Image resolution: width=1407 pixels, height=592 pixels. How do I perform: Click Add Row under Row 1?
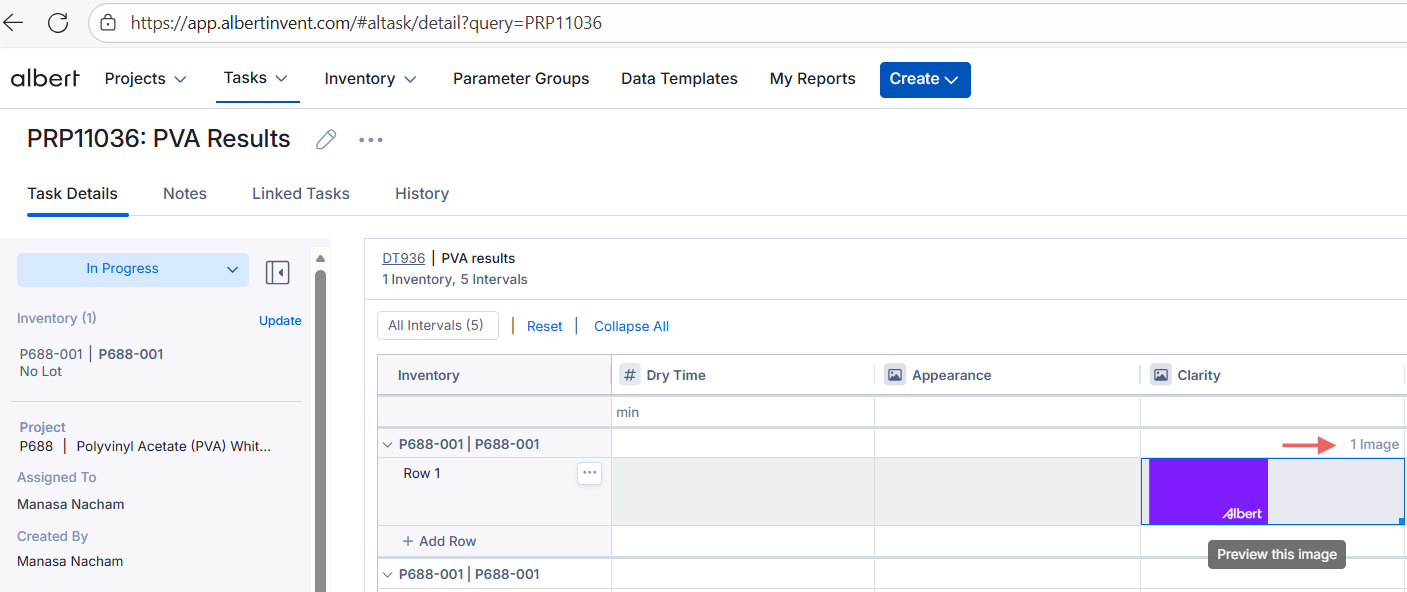[x=439, y=541]
